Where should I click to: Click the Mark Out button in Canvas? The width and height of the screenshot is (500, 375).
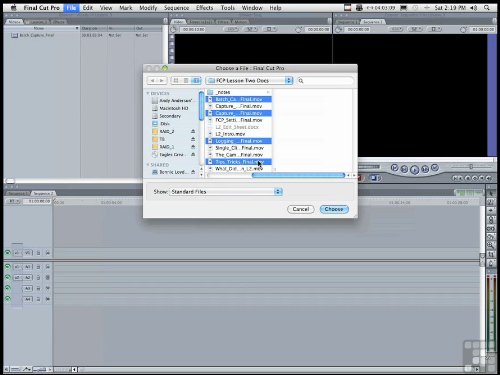pos(461,178)
